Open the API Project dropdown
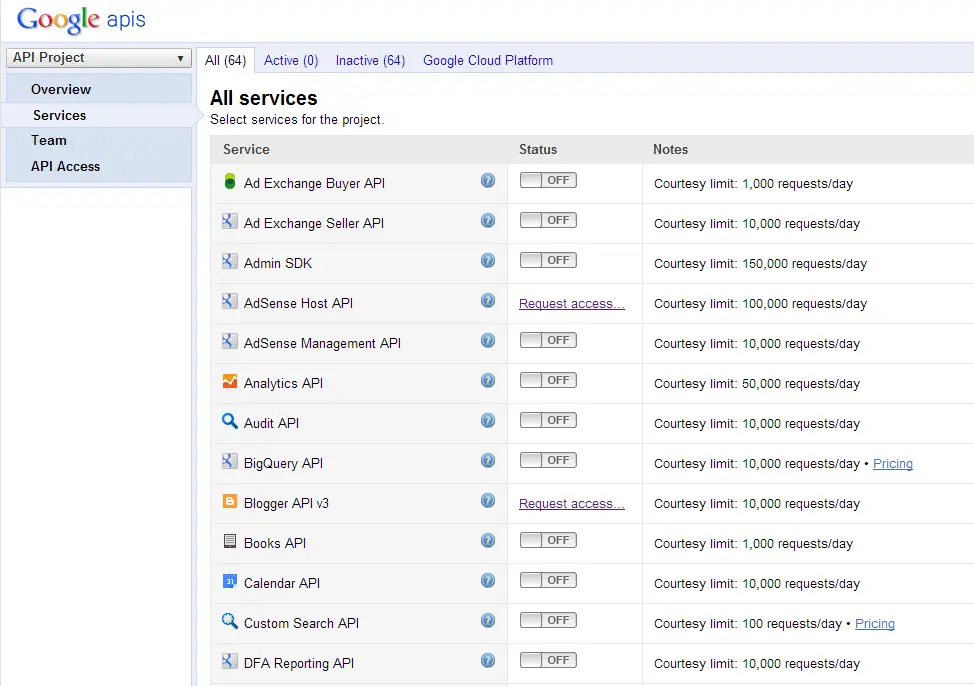Image resolution: width=974 pixels, height=686 pixels. pyautogui.click(x=98, y=58)
